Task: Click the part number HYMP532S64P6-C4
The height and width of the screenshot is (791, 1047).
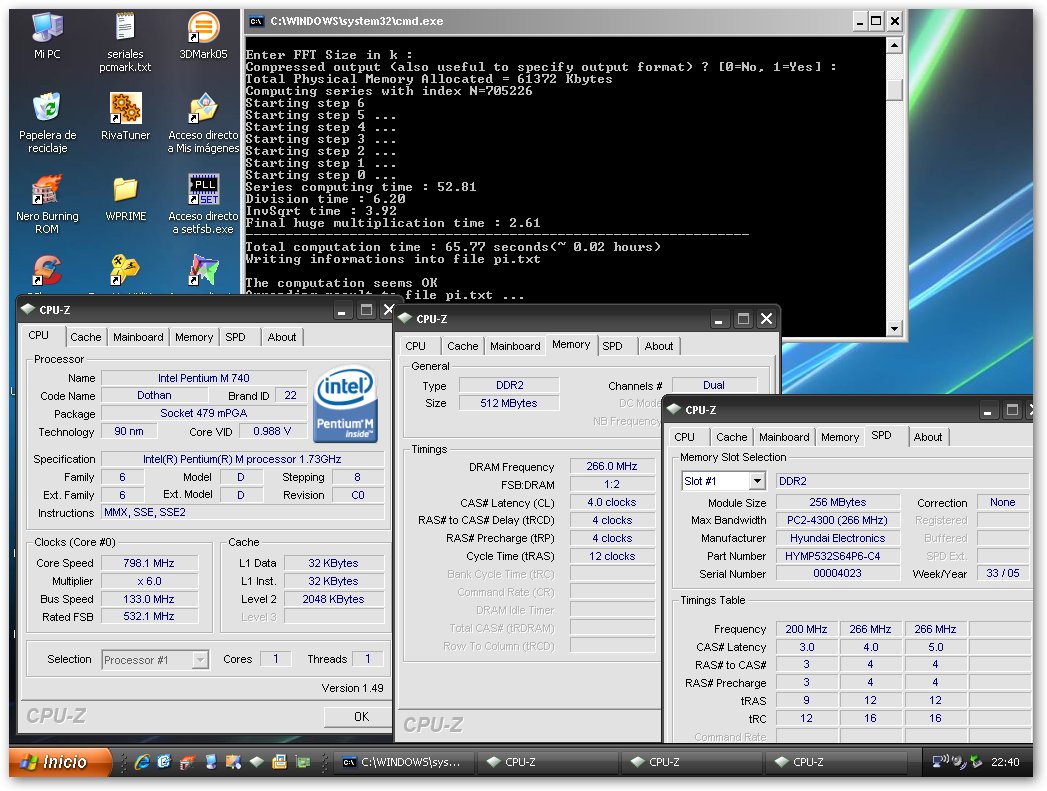Action: click(x=837, y=555)
